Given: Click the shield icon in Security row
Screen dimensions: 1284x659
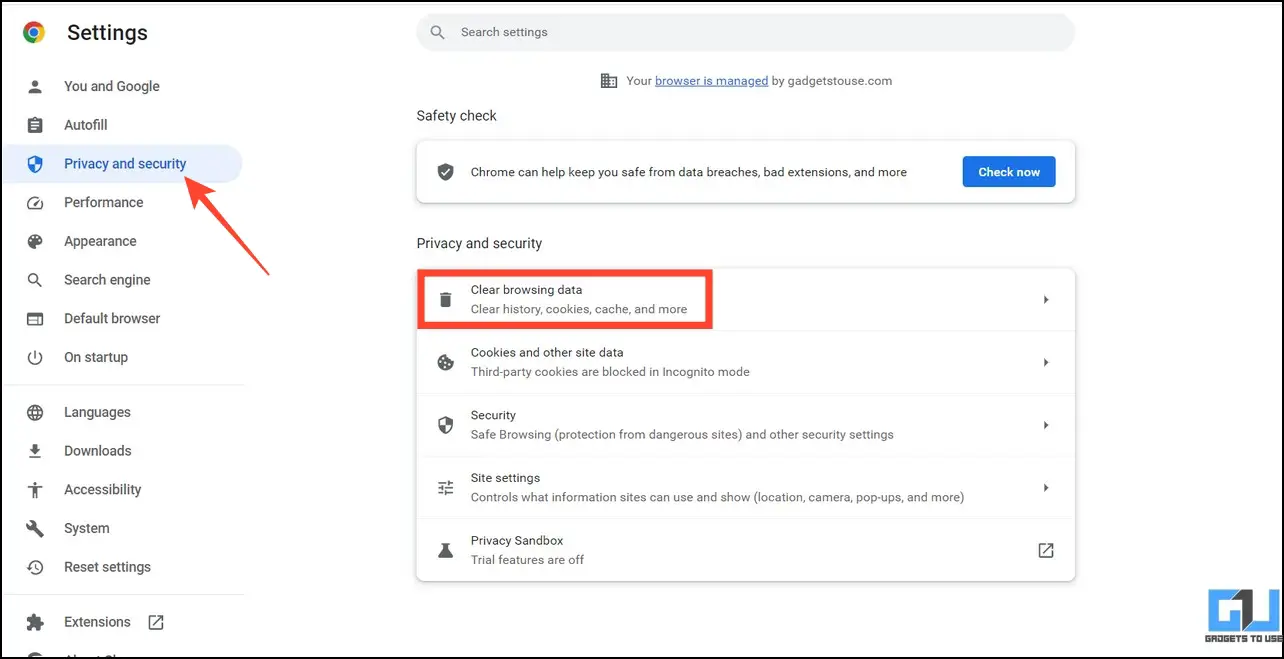Looking at the screenshot, I should coord(446,425).
